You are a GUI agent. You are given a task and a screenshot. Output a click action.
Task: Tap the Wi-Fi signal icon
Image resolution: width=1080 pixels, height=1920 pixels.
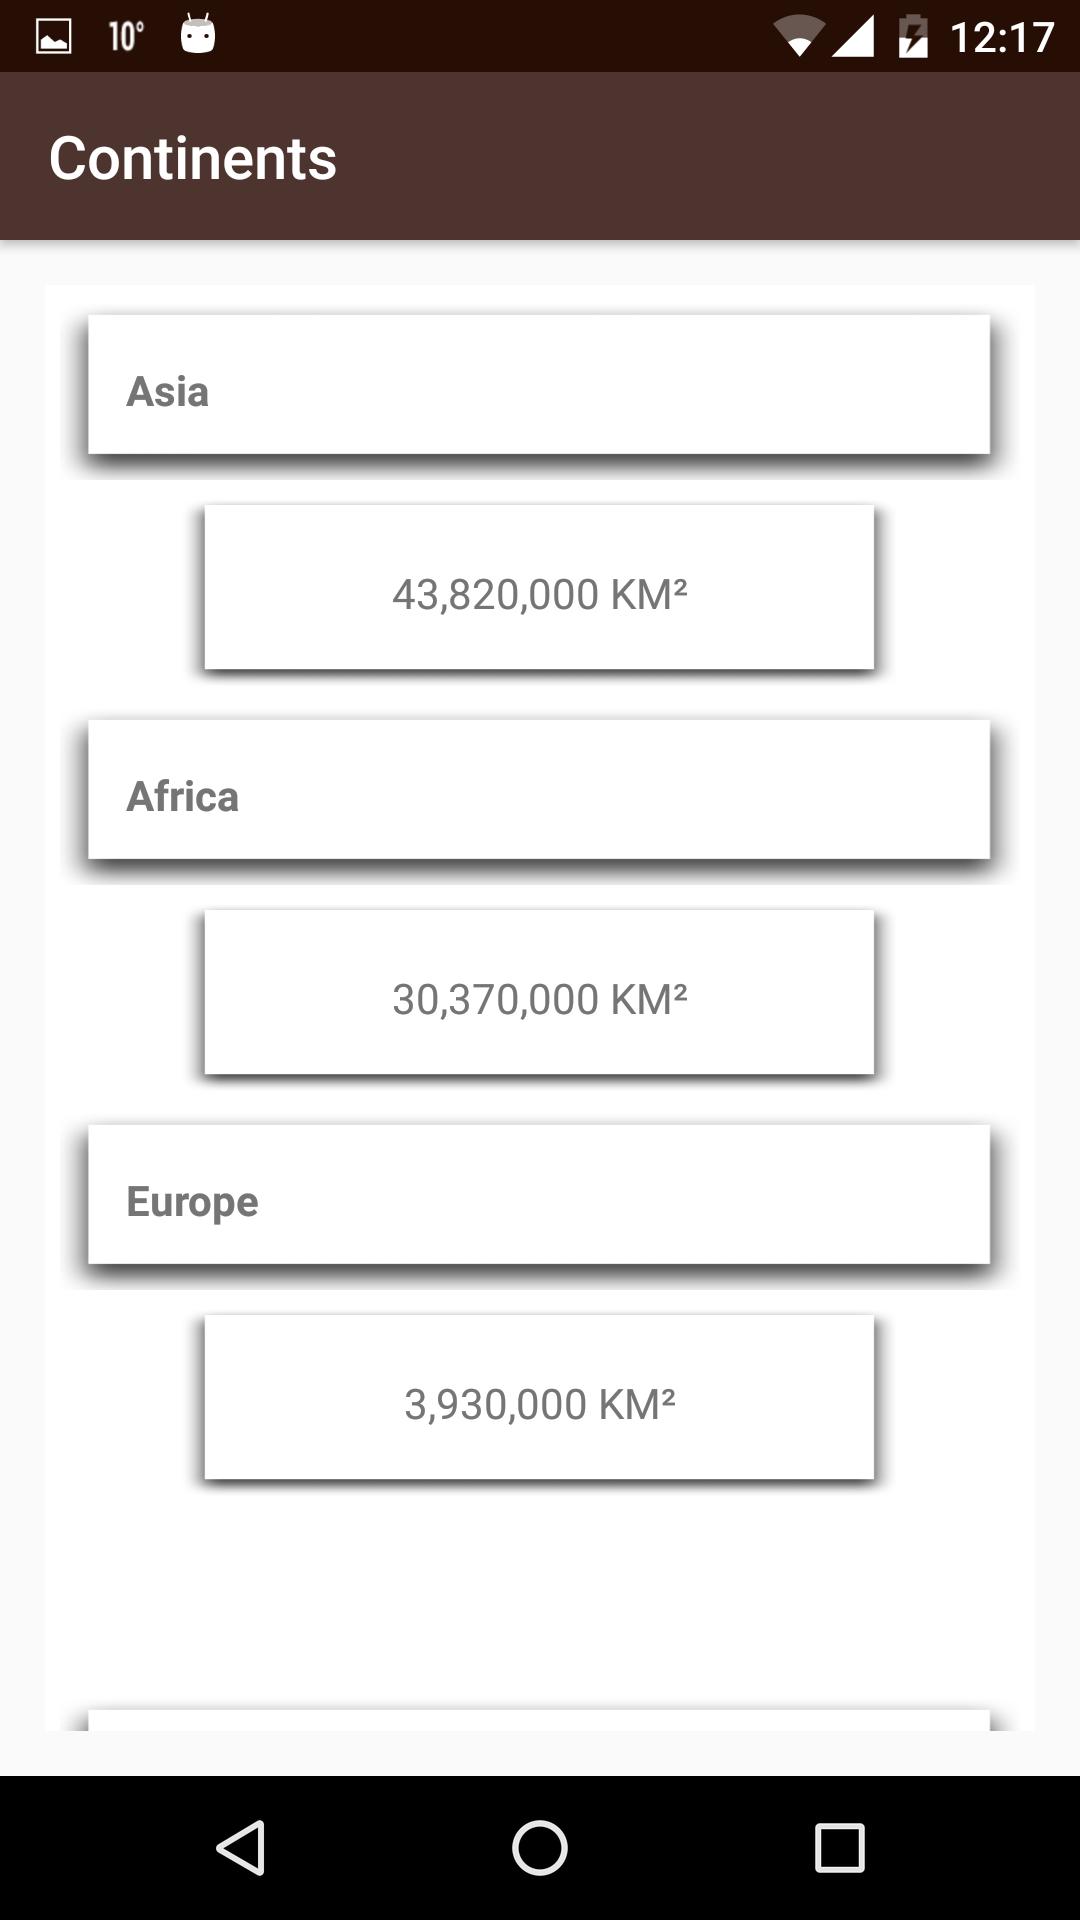tap(798, 37)
